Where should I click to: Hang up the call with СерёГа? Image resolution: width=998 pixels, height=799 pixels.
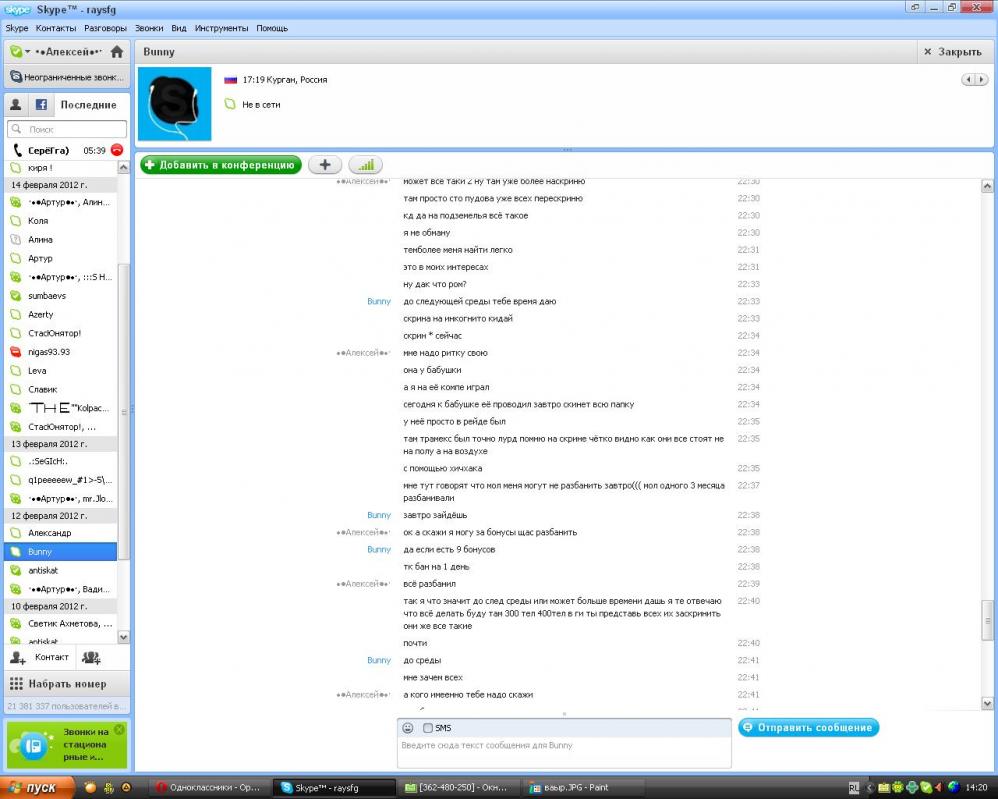117,150
